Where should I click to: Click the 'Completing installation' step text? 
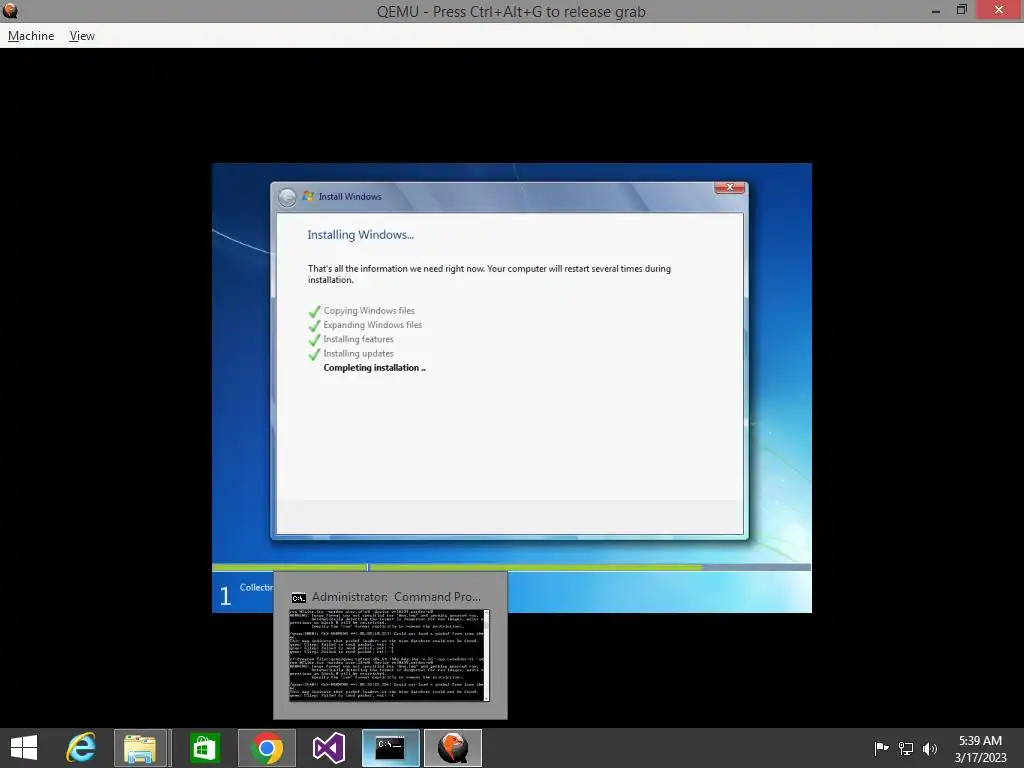[374, 368]
